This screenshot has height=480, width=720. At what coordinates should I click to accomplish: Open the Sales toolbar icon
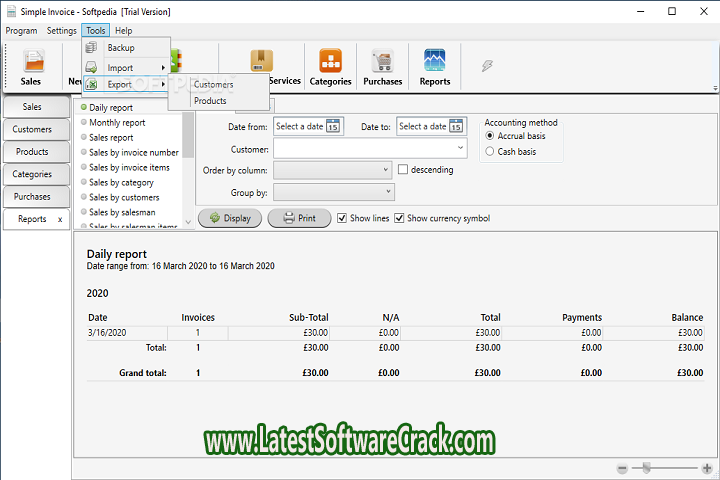pyautogui.click(x=32, y=67)
